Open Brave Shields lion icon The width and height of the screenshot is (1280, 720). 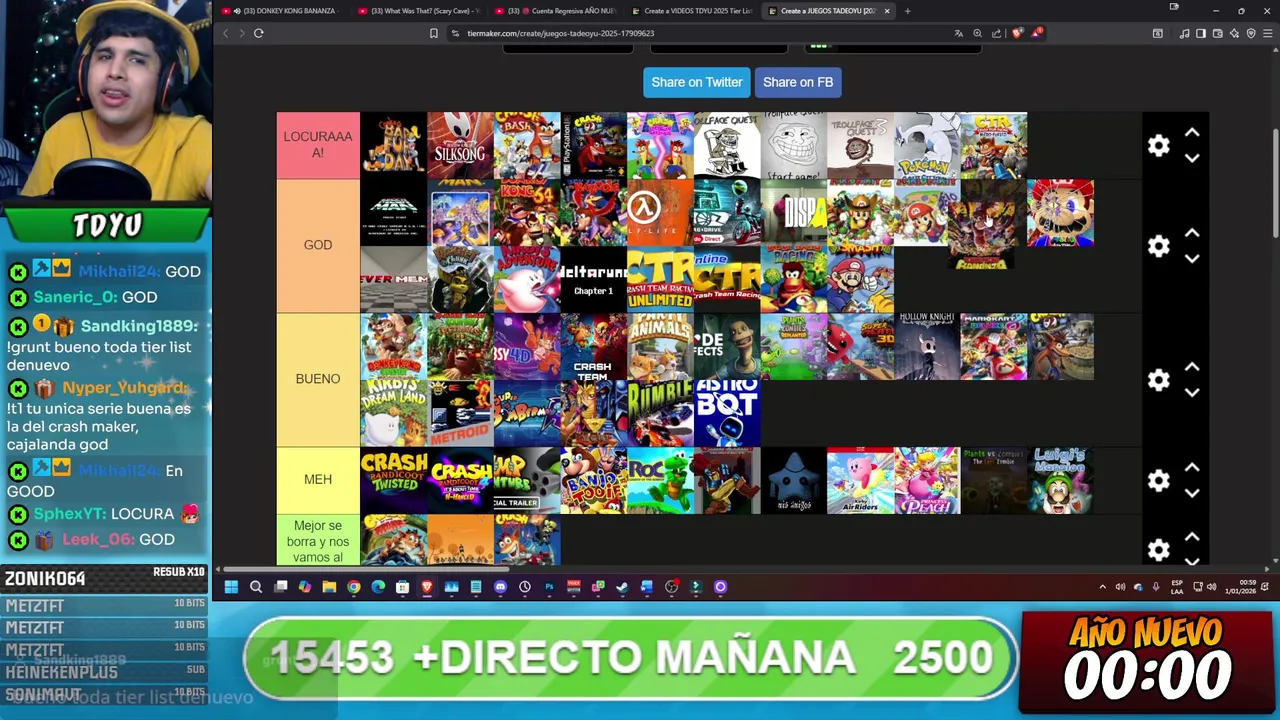point(1017,33)
